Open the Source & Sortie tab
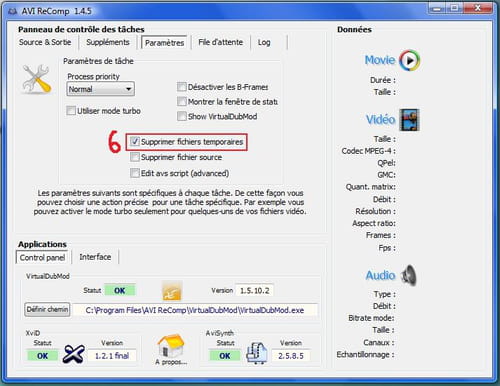500x386 pixels. point(45,42)
